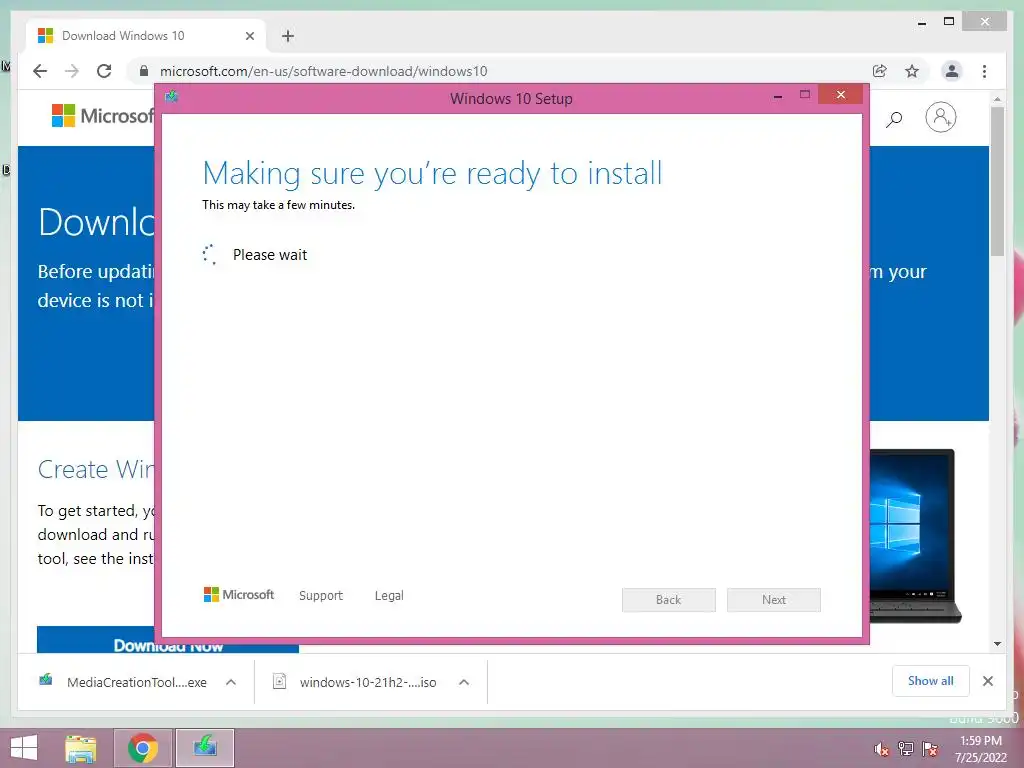Minimize the Windows 10 Setup window
The image size is (1024, 768).
pyautogui.click(x=778, y=96)
